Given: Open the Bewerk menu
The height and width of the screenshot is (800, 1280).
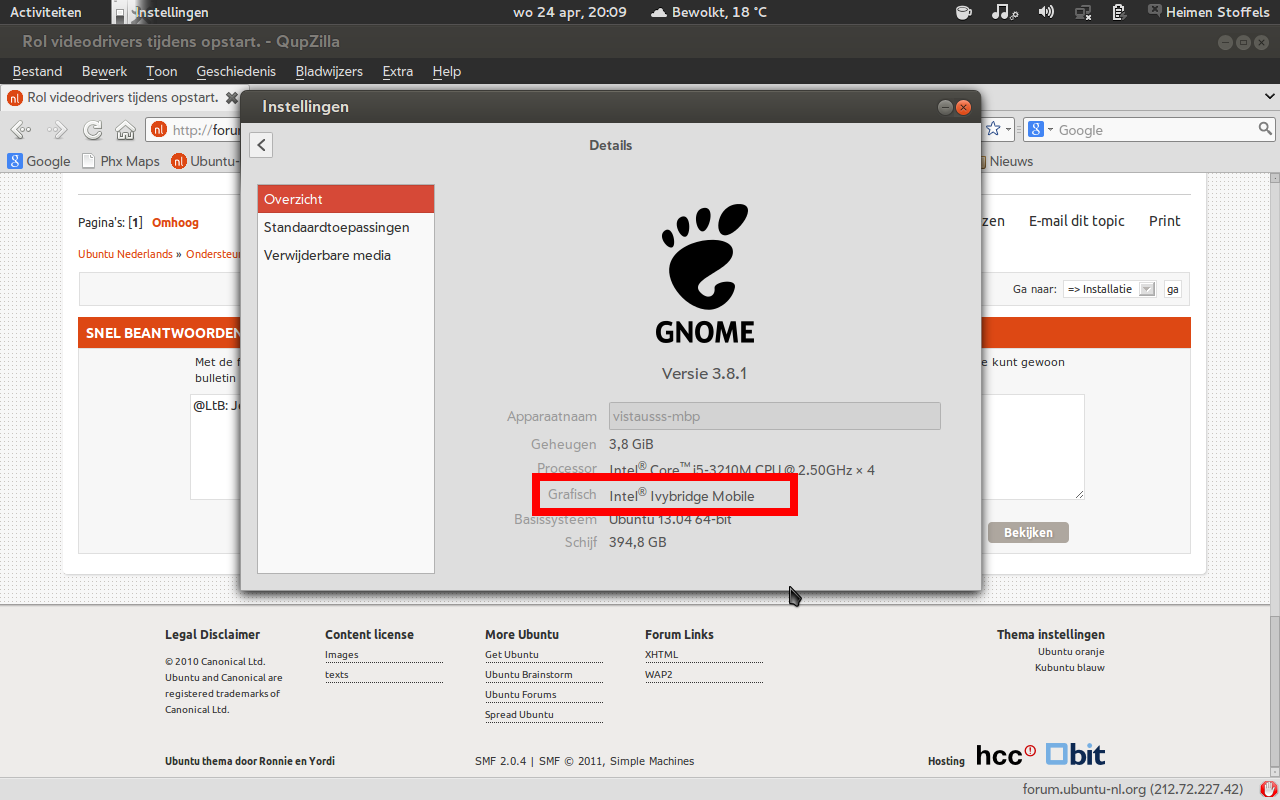Looking at the screenshot, I should pos(105,71).
